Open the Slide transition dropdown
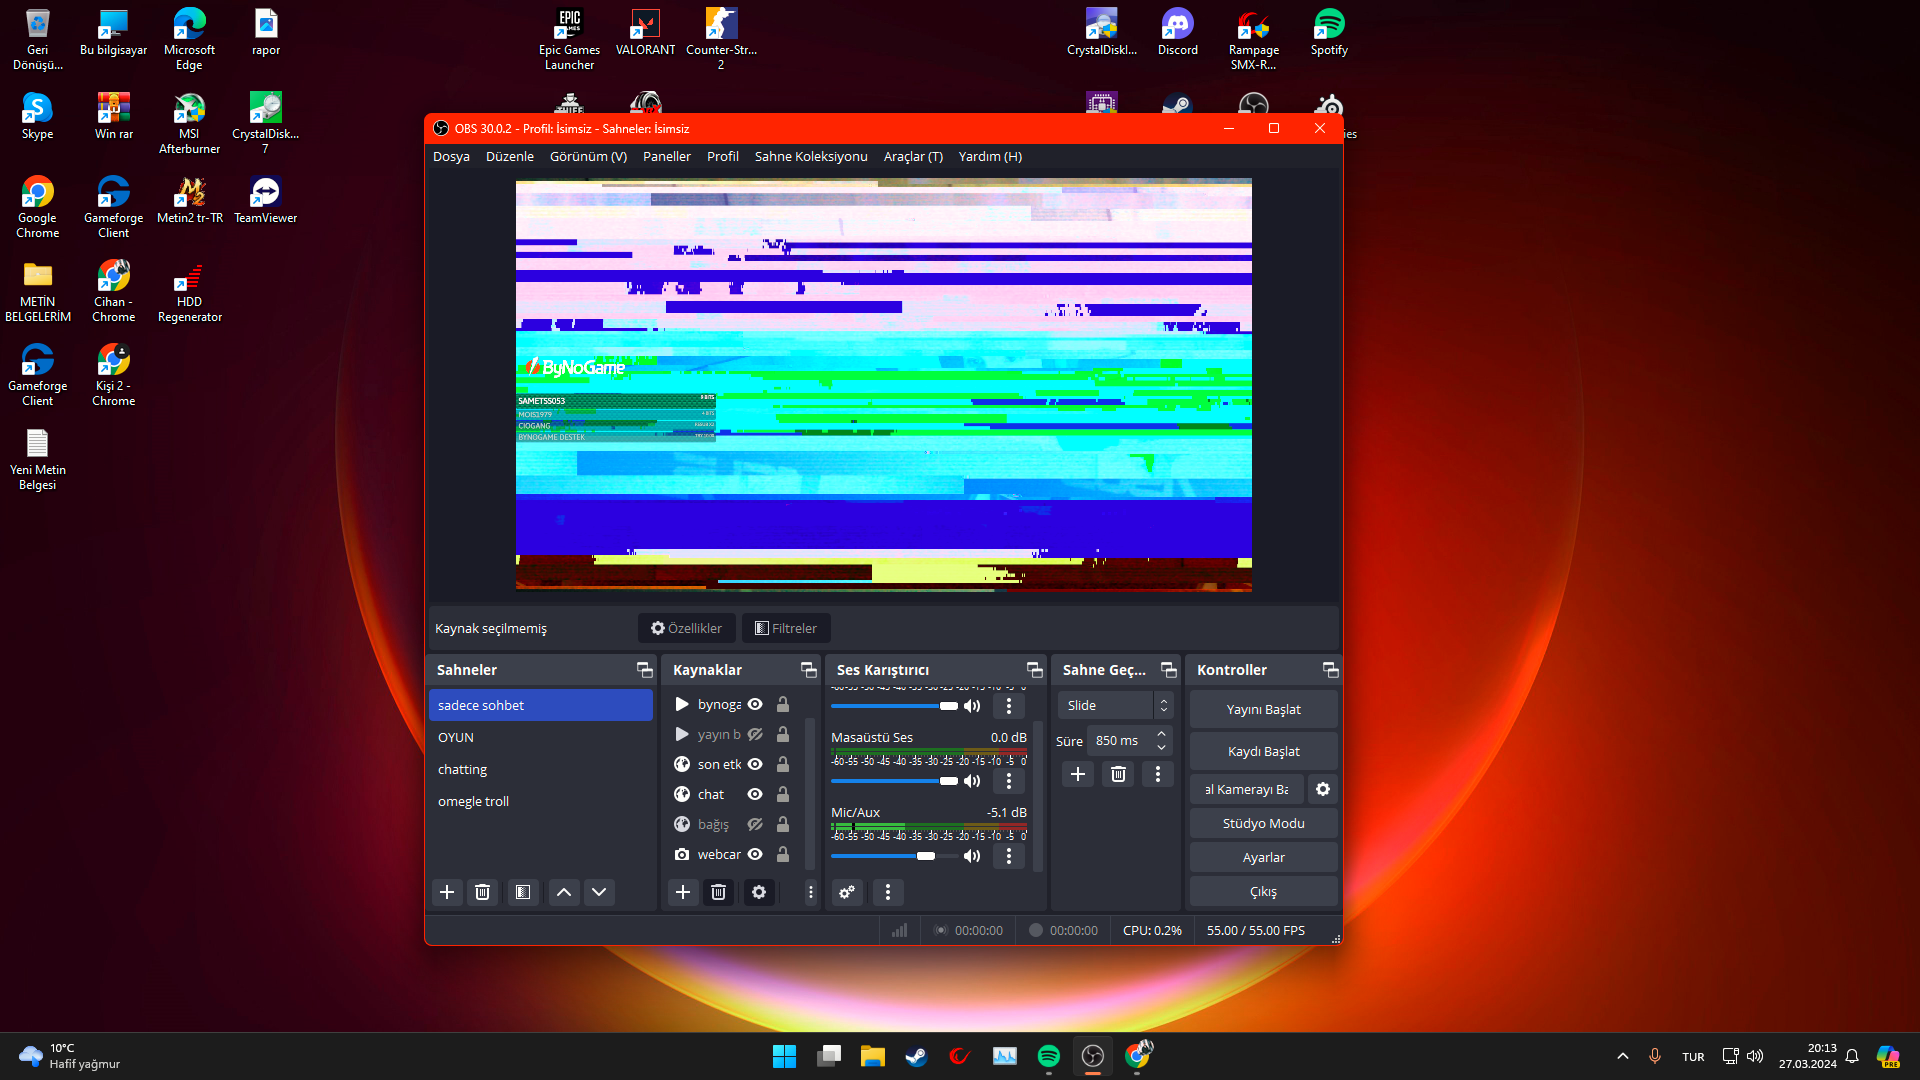The width and height of the screenshot is (1920, 1080). [1114, 705]
